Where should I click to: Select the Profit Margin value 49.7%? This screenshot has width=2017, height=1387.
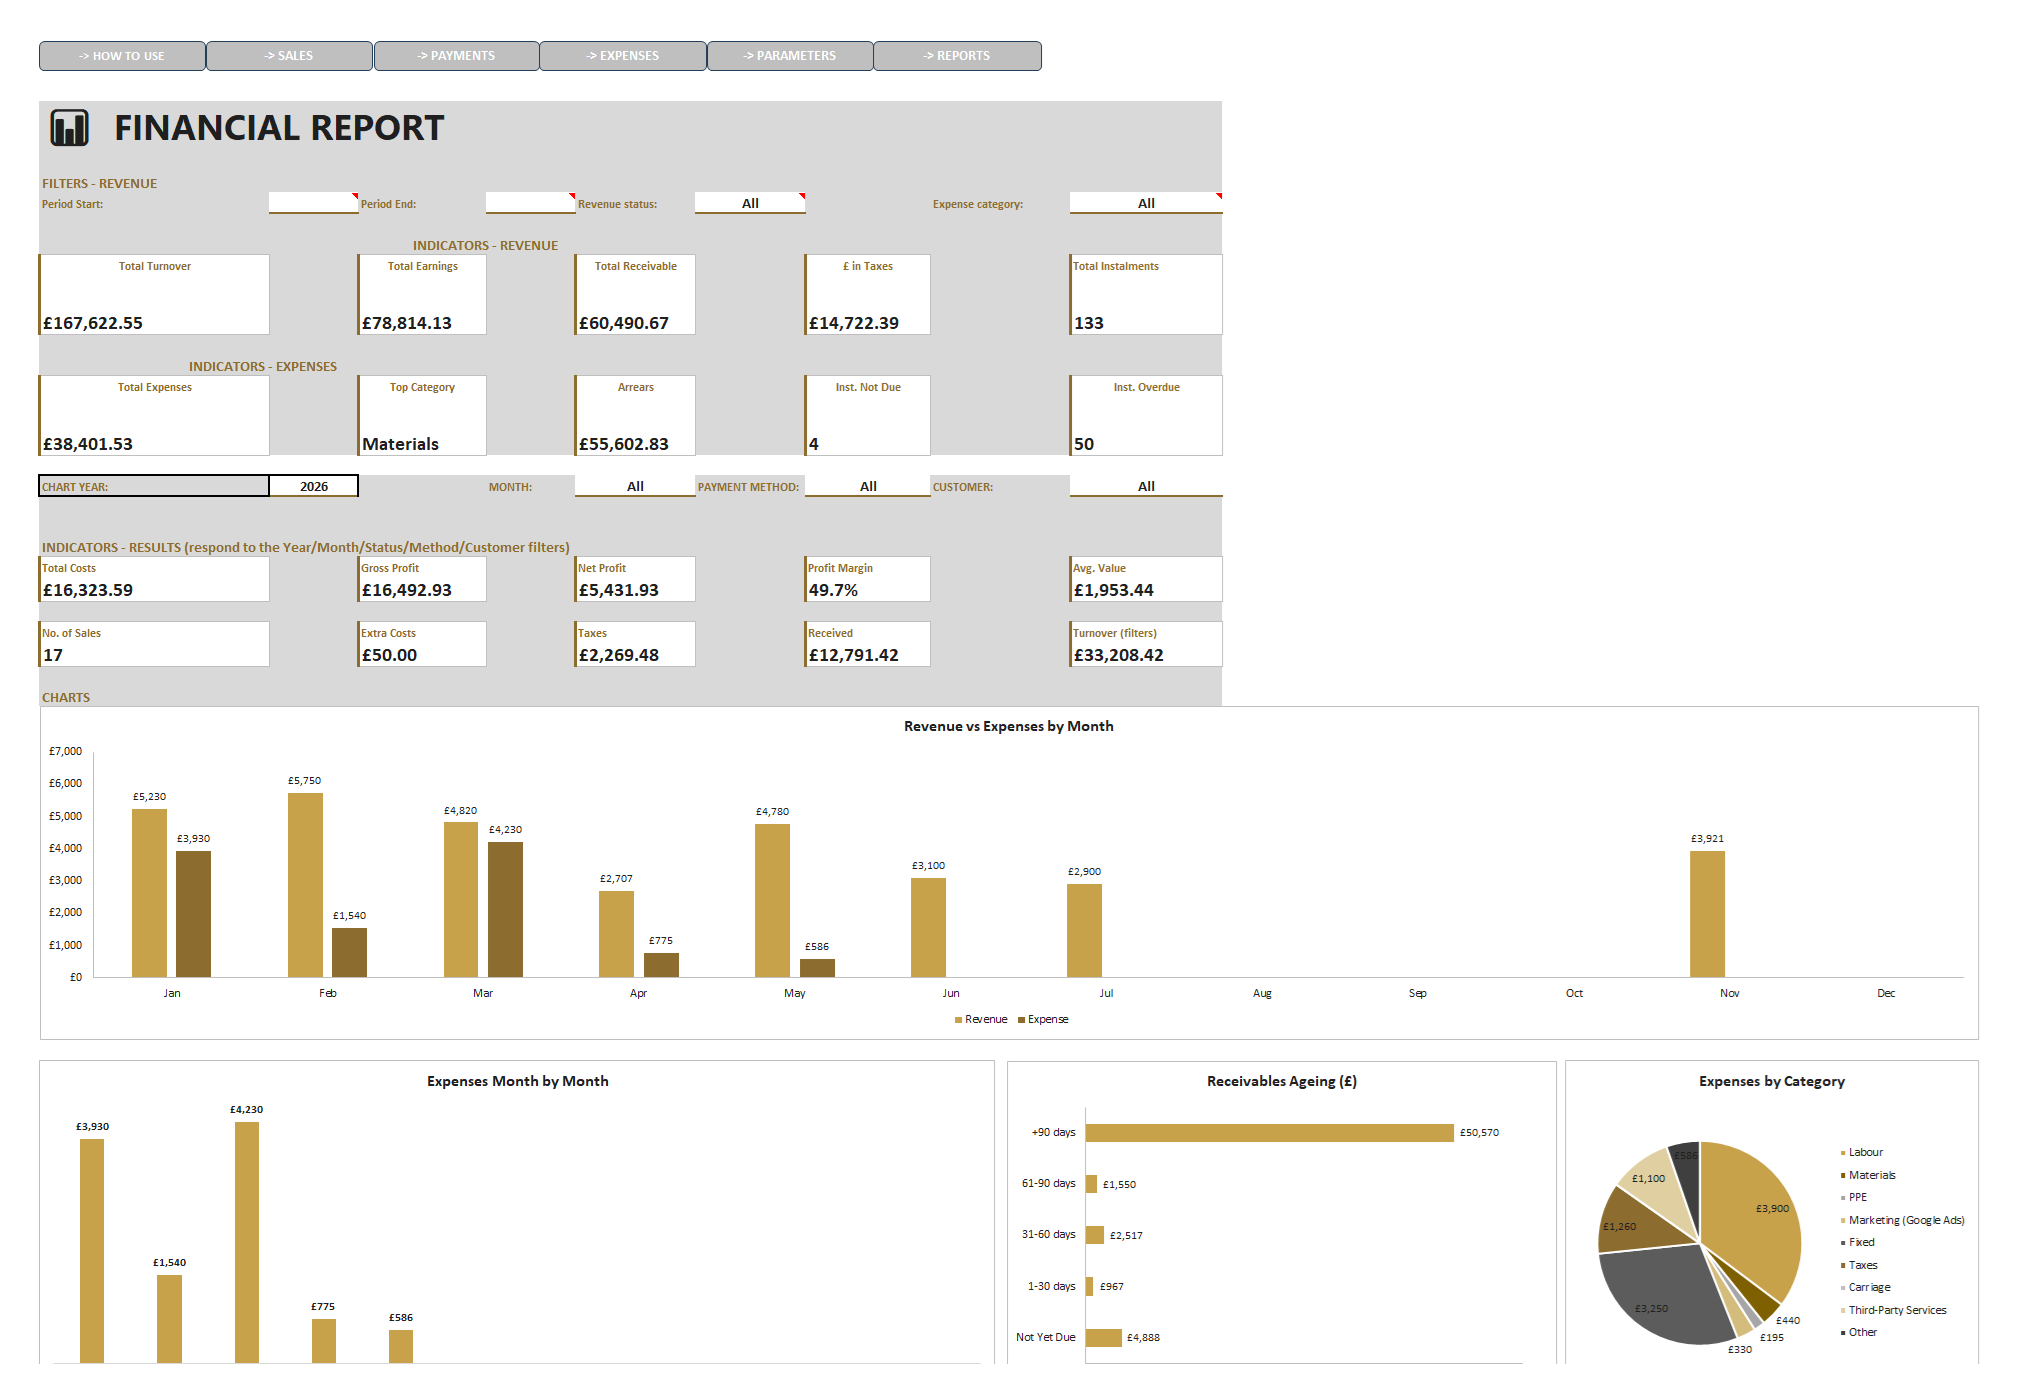click(x=833, y=590)
